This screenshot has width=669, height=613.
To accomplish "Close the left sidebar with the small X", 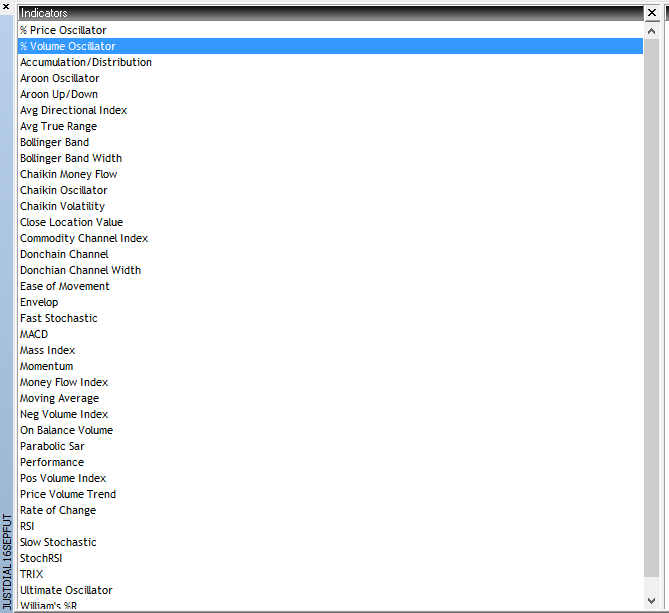I will click(x=6, y=6).
